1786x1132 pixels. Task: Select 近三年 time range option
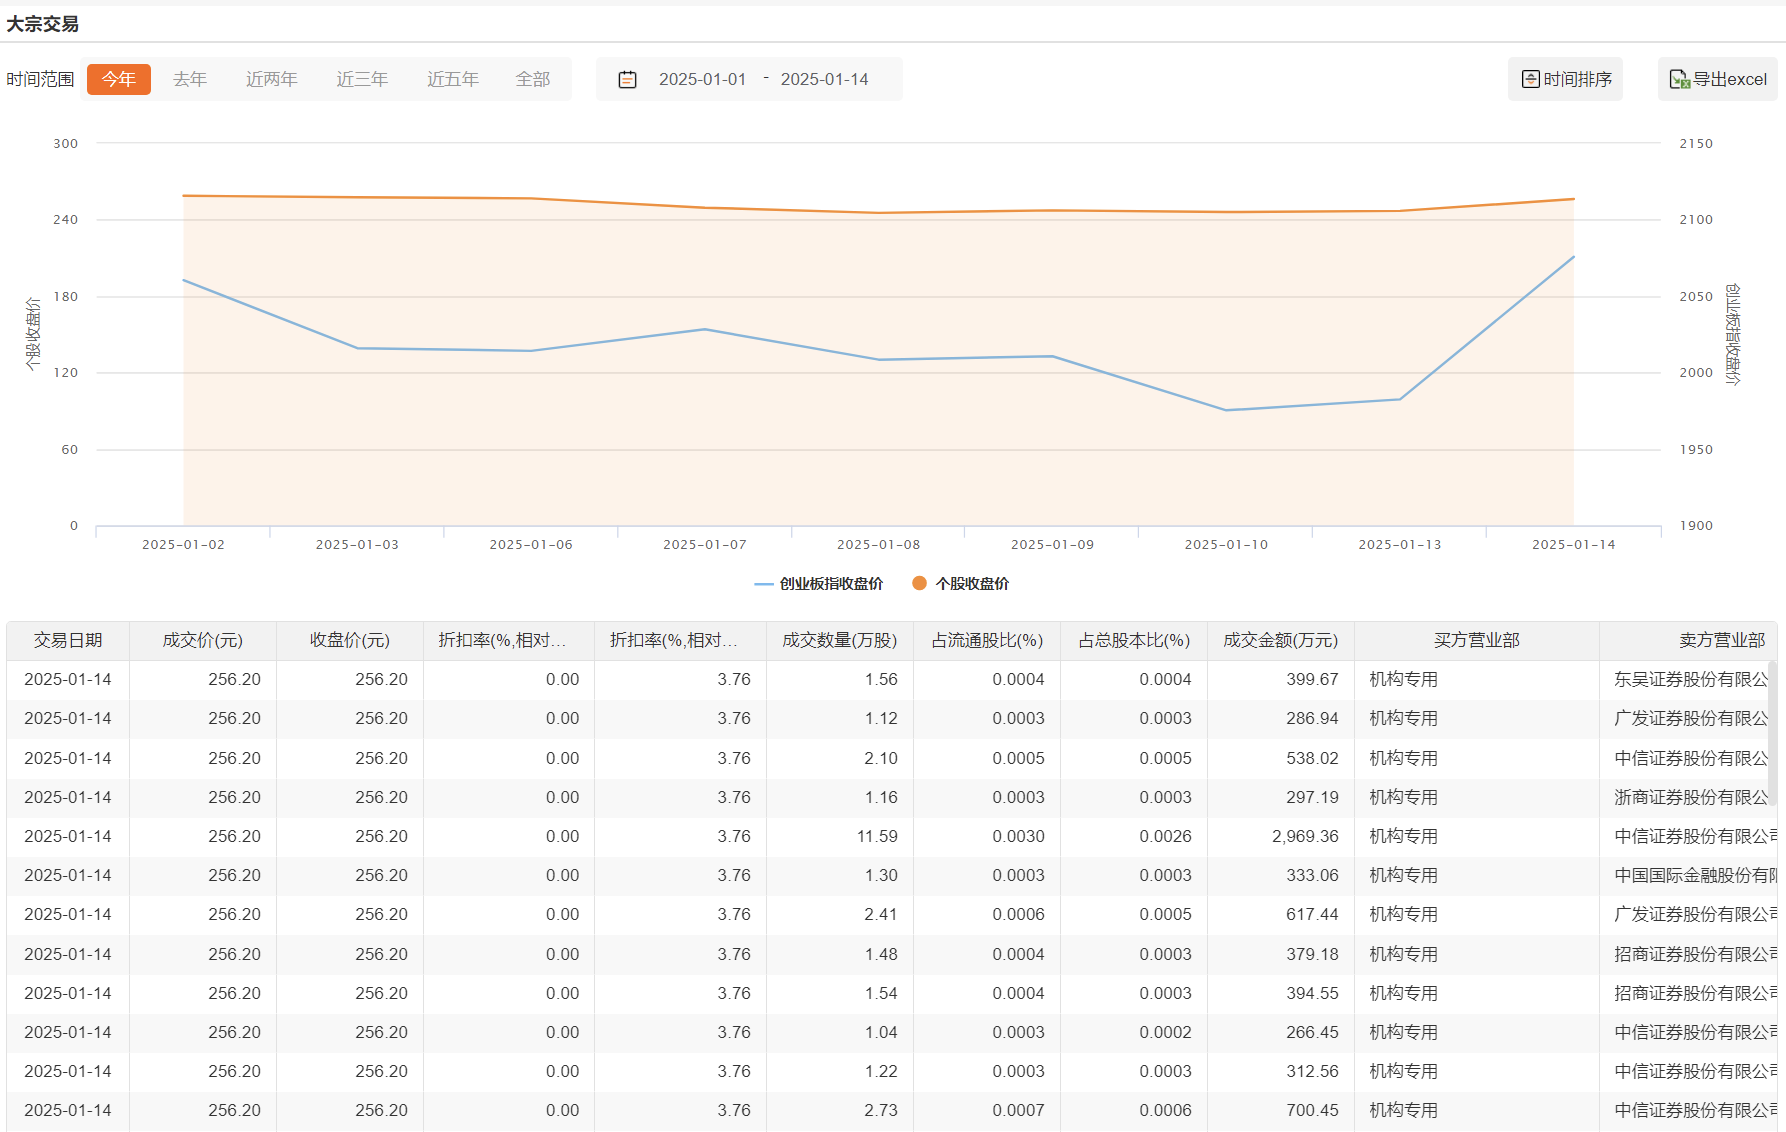coord(362,79)
